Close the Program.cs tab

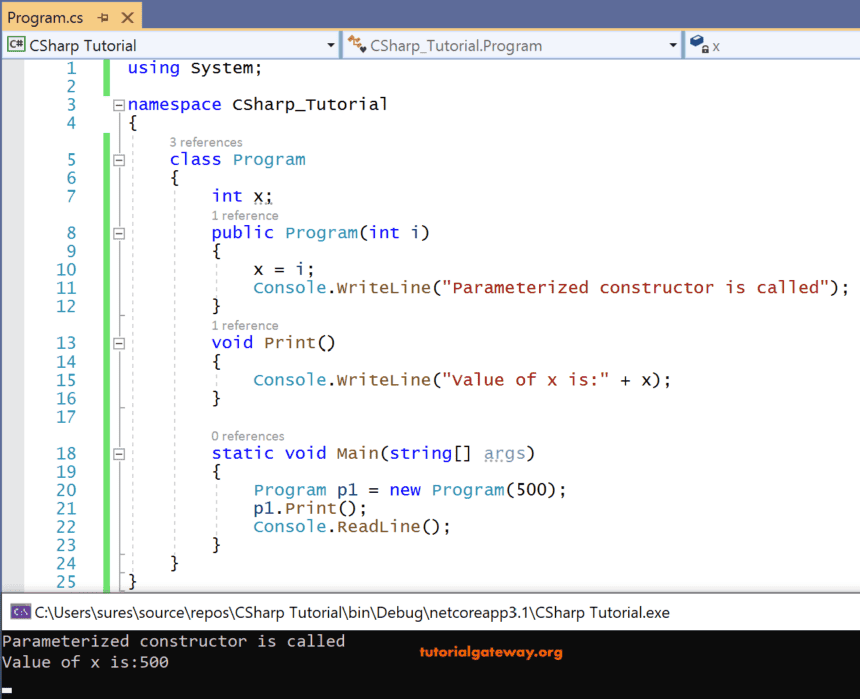(126, 17)
